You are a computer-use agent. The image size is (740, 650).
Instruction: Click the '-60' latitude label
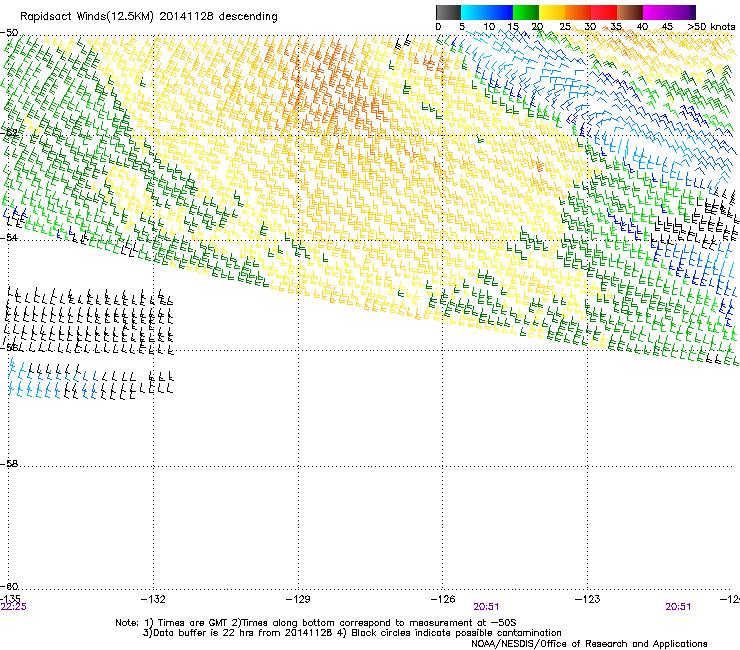tap(9, 586)
